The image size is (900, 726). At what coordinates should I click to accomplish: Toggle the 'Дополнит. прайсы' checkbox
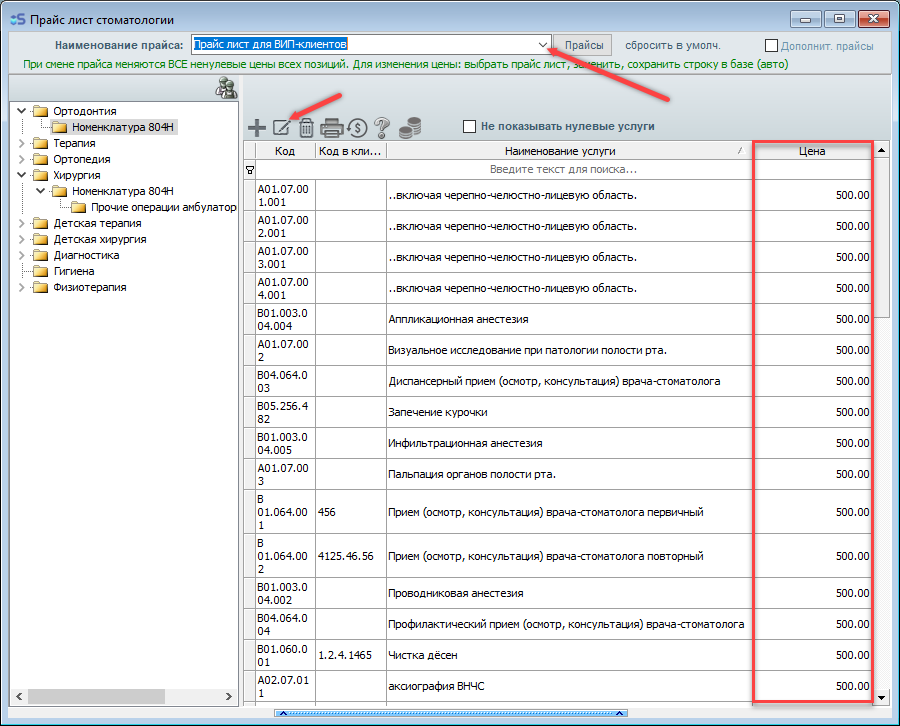point(771,46)
